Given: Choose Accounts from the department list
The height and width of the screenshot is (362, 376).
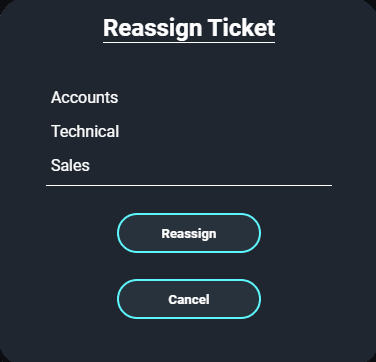Looking at the screenshot, I should [189, 97].
